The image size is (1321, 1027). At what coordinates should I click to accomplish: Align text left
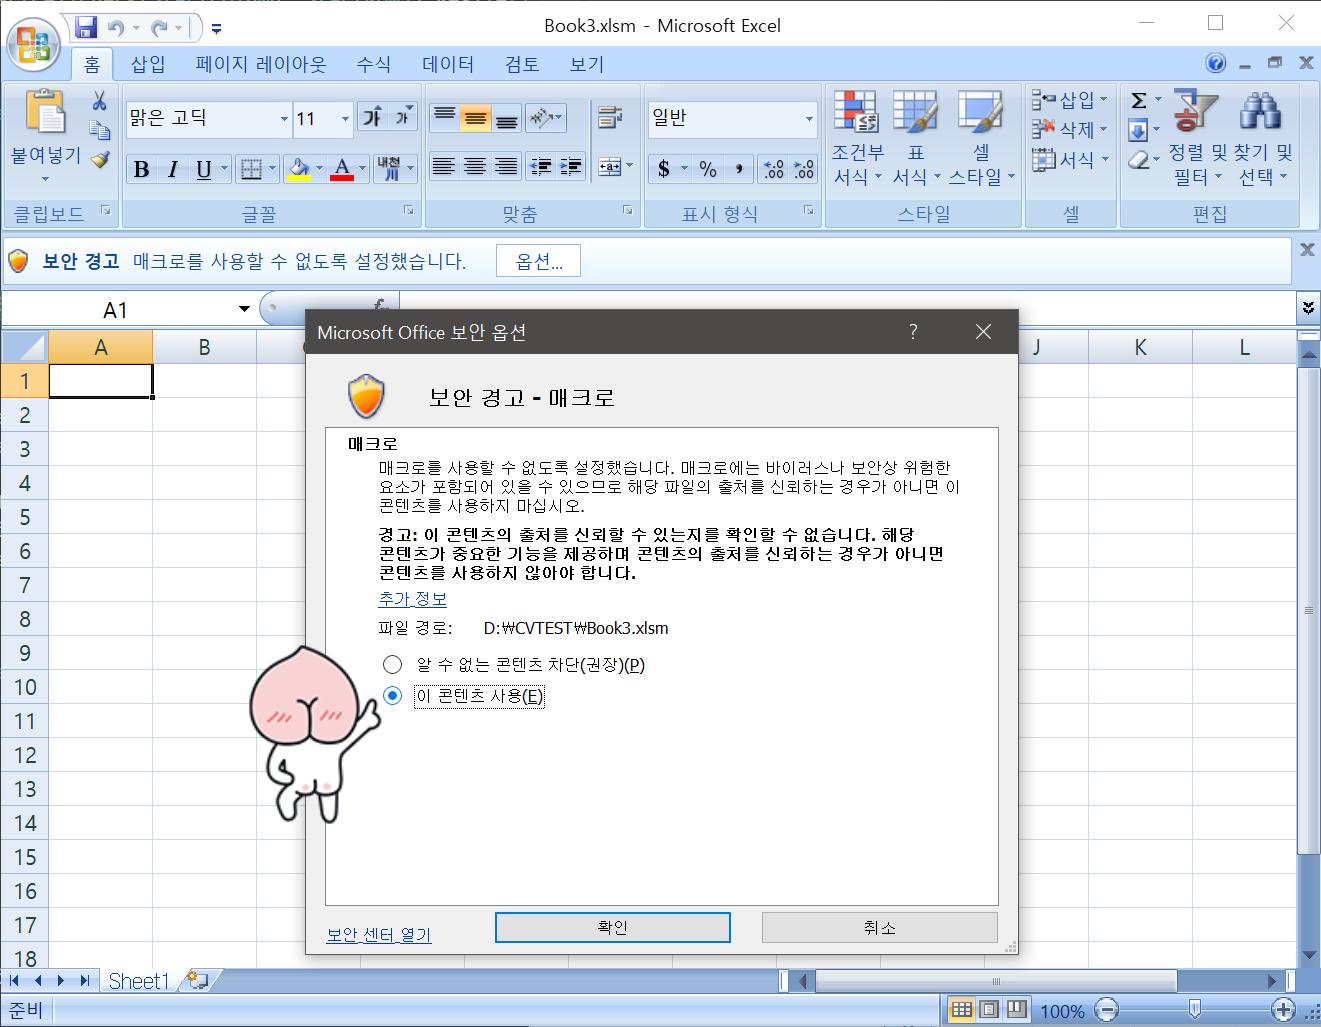pyautogui.click(x=444, y=167)
